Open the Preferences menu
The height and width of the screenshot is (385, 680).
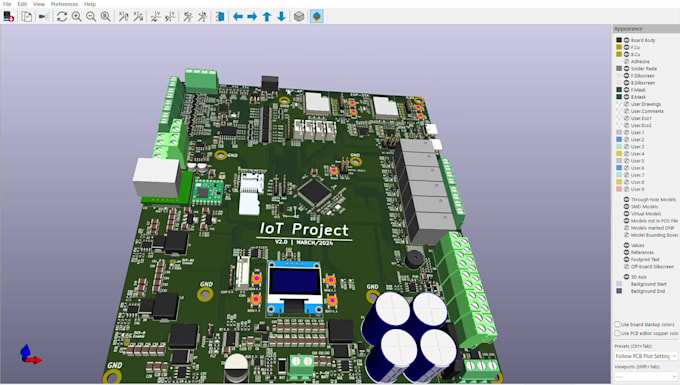point(64,4)
